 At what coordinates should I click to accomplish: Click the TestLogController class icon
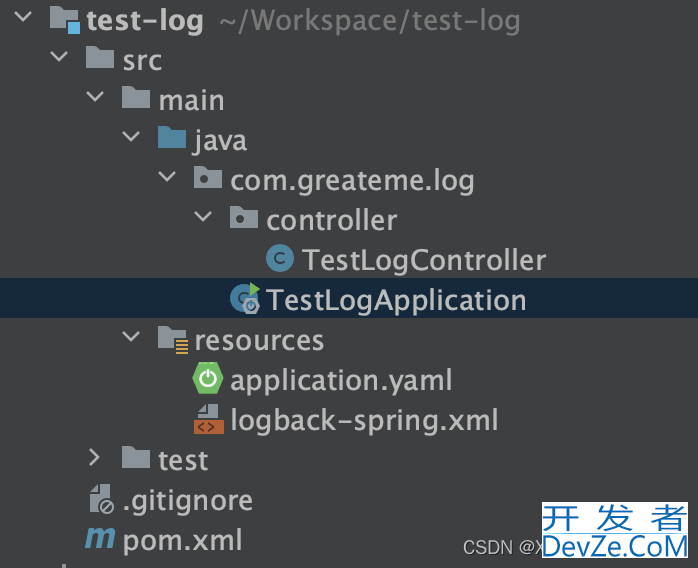tap(280, 259)
